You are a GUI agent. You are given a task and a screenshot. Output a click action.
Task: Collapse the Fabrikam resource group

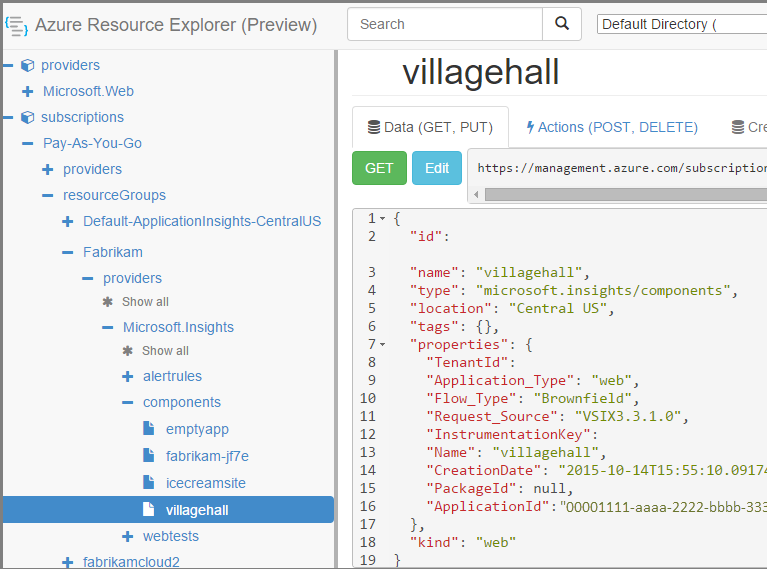pos(67,253)
